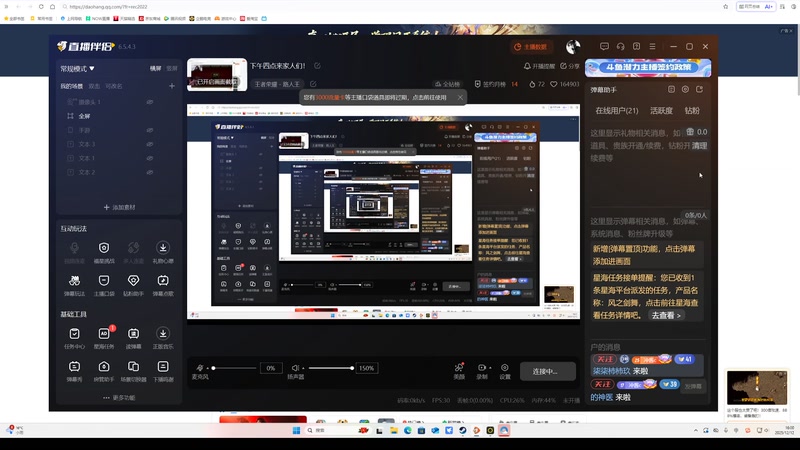Open the 录制 options dropdown arrow
800x450 pixels.
click(490, 368)
